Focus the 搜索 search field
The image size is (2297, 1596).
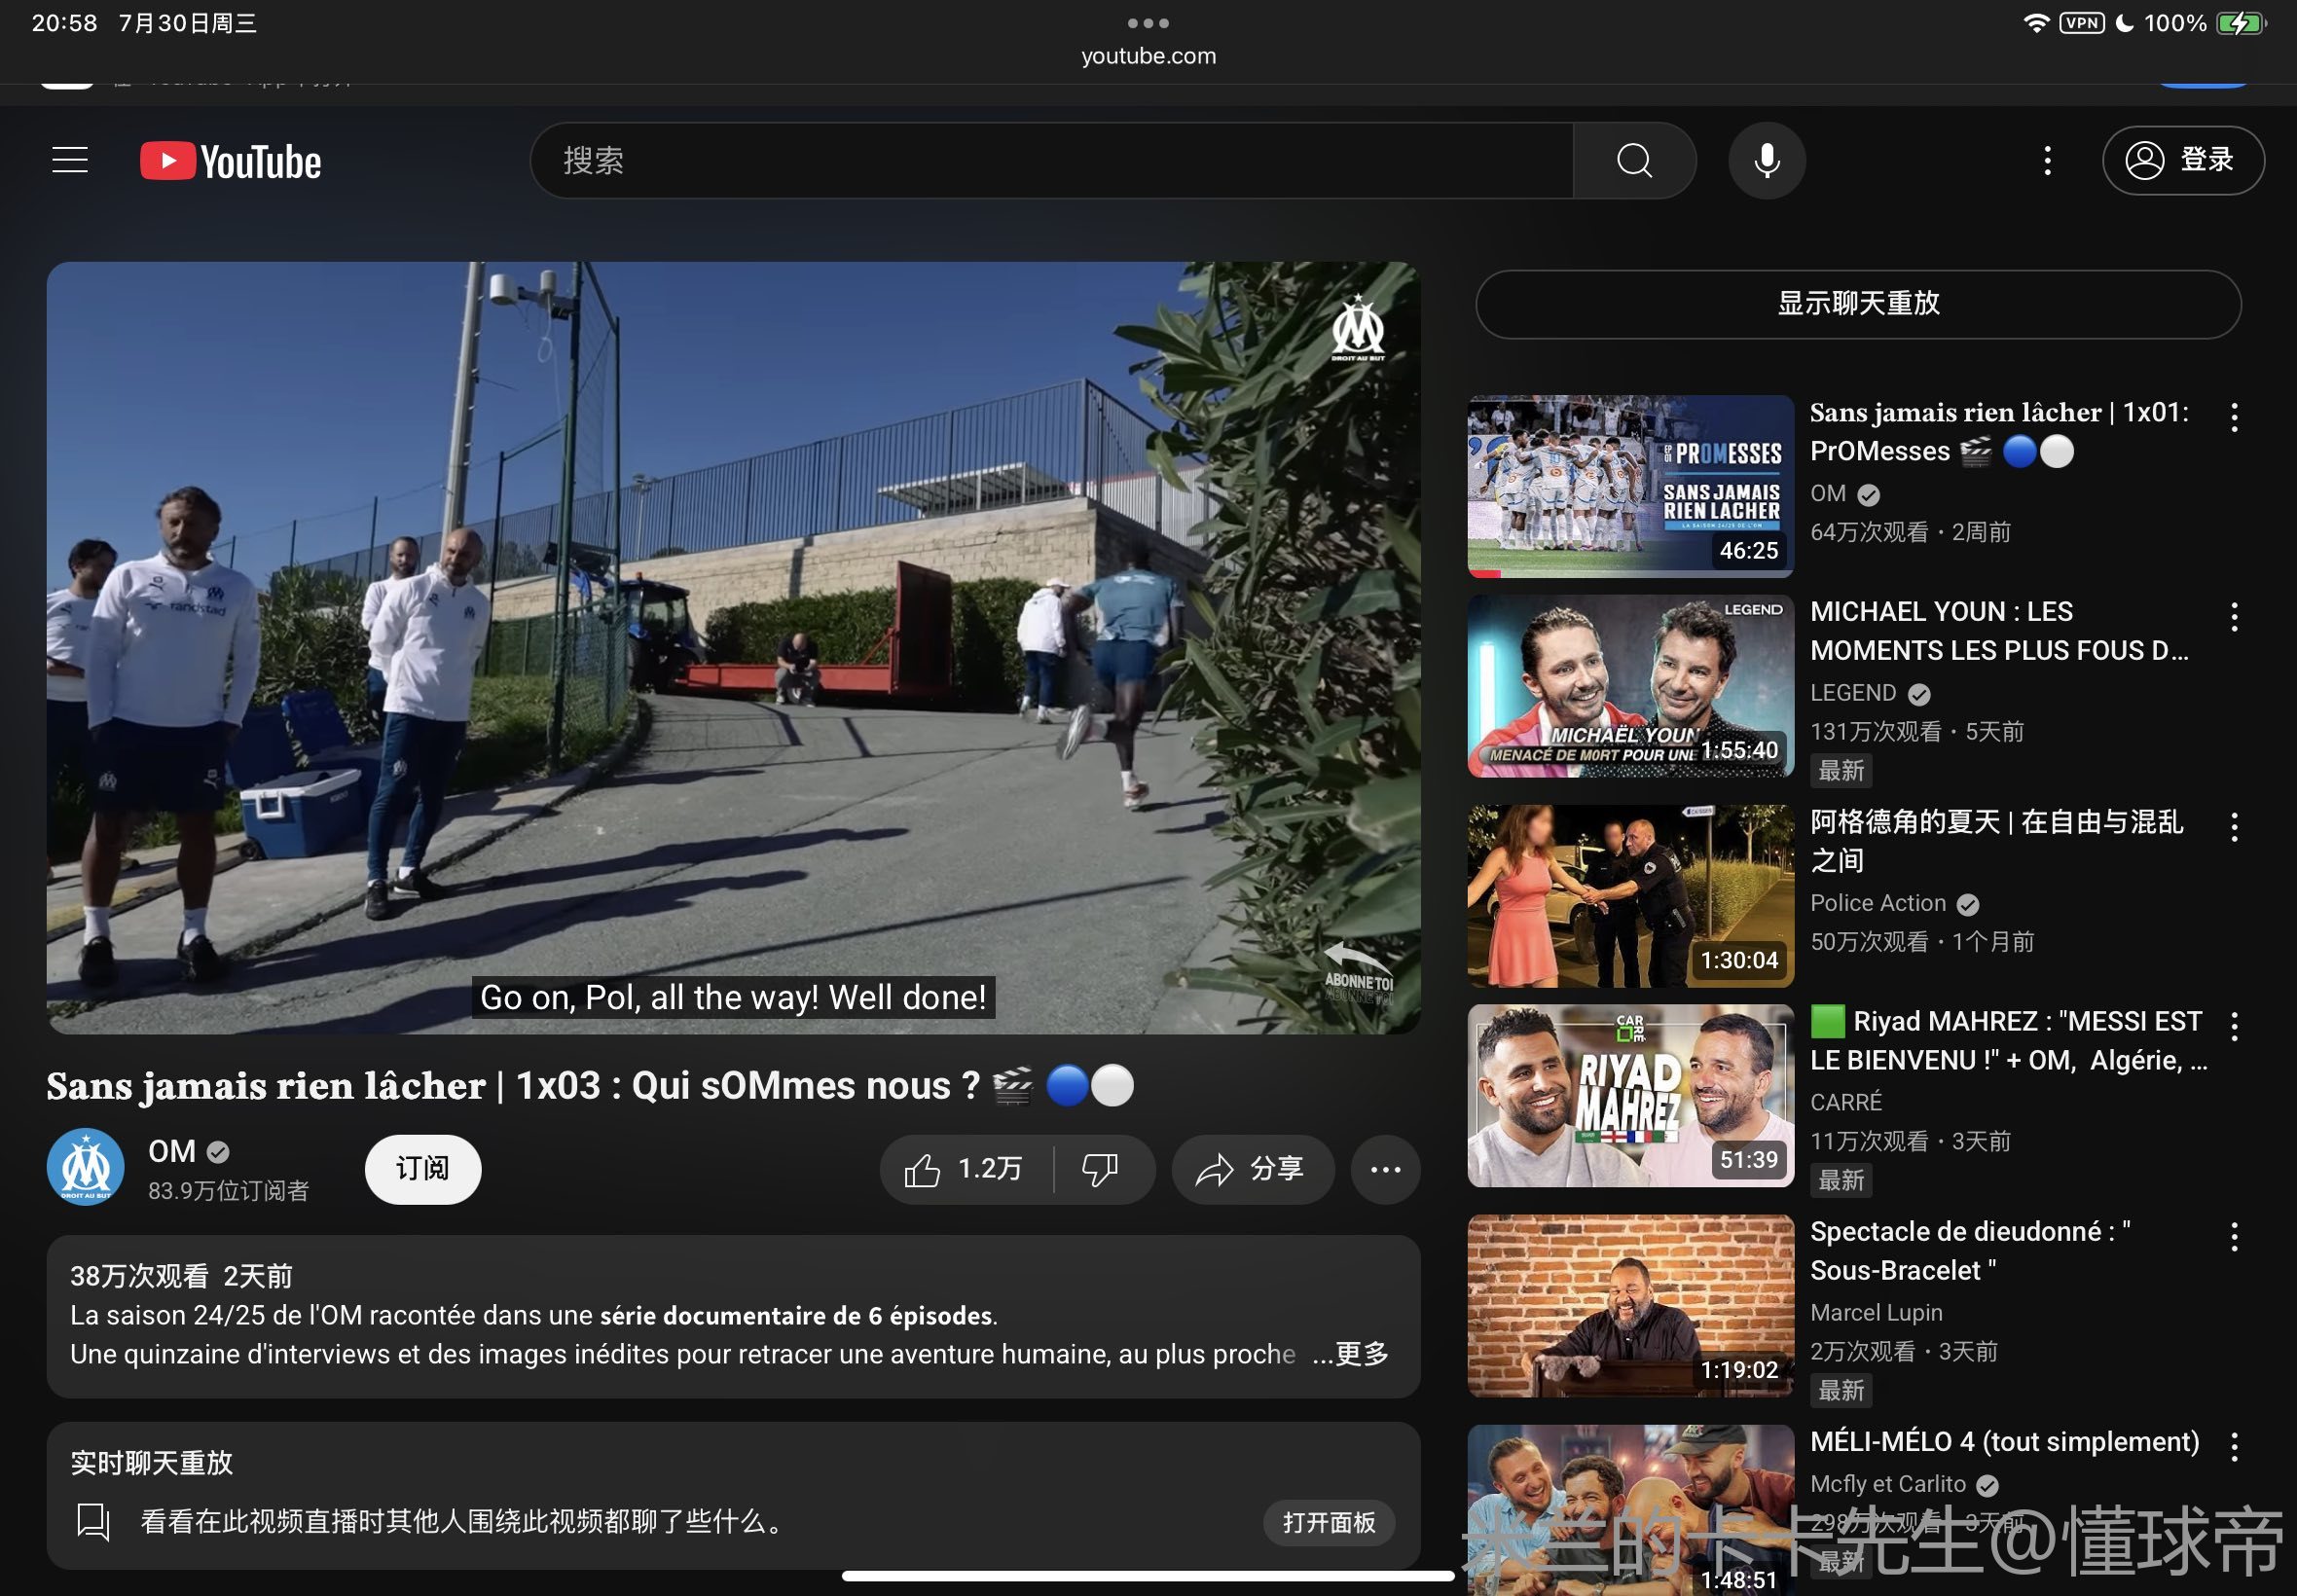[1051, 160]
